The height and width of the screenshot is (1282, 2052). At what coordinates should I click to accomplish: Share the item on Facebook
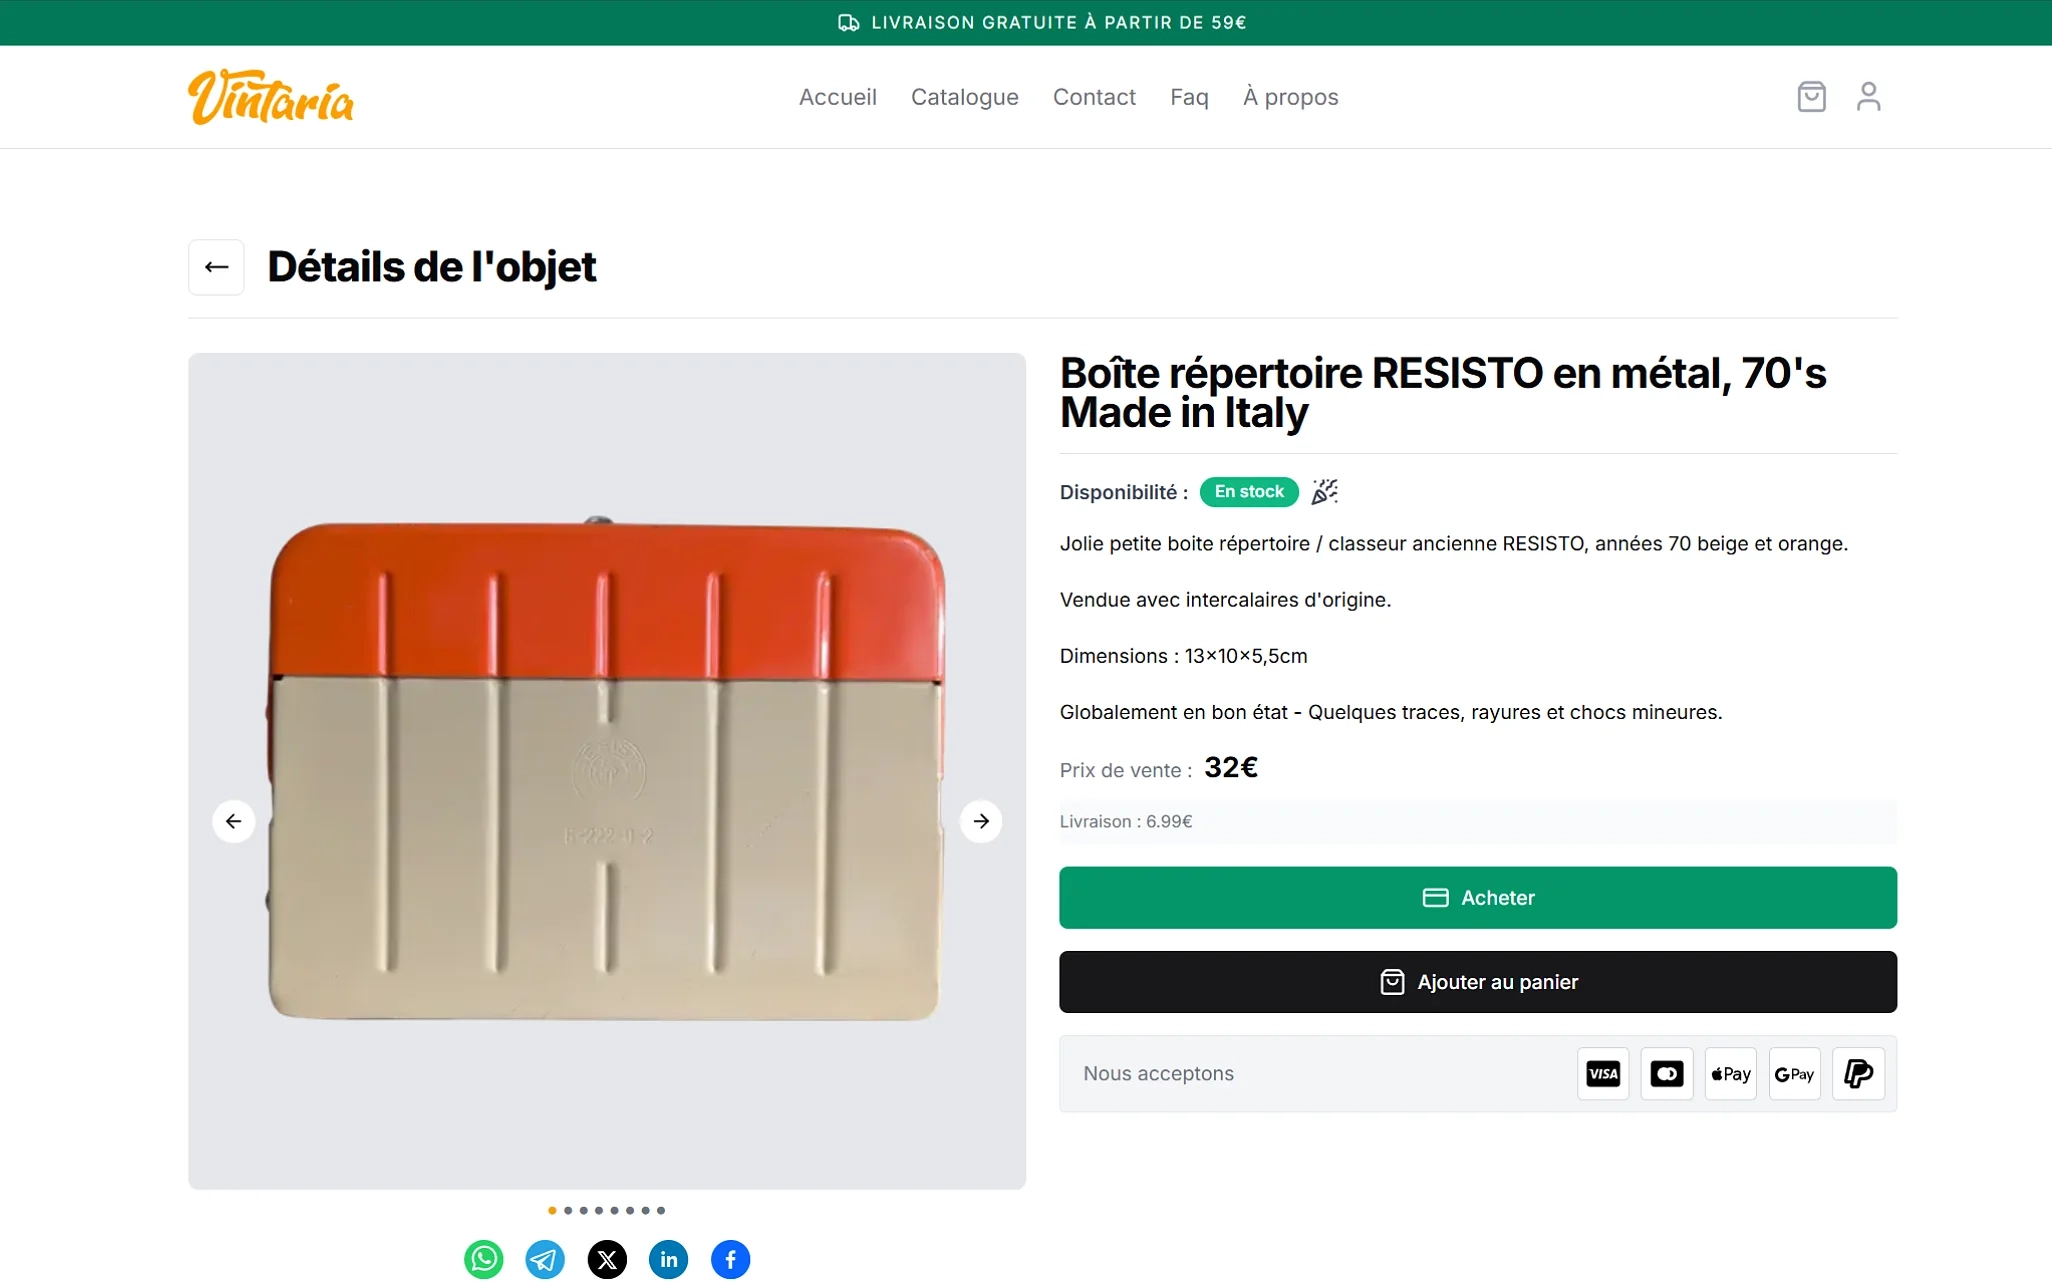click(x=730, y=1259)
